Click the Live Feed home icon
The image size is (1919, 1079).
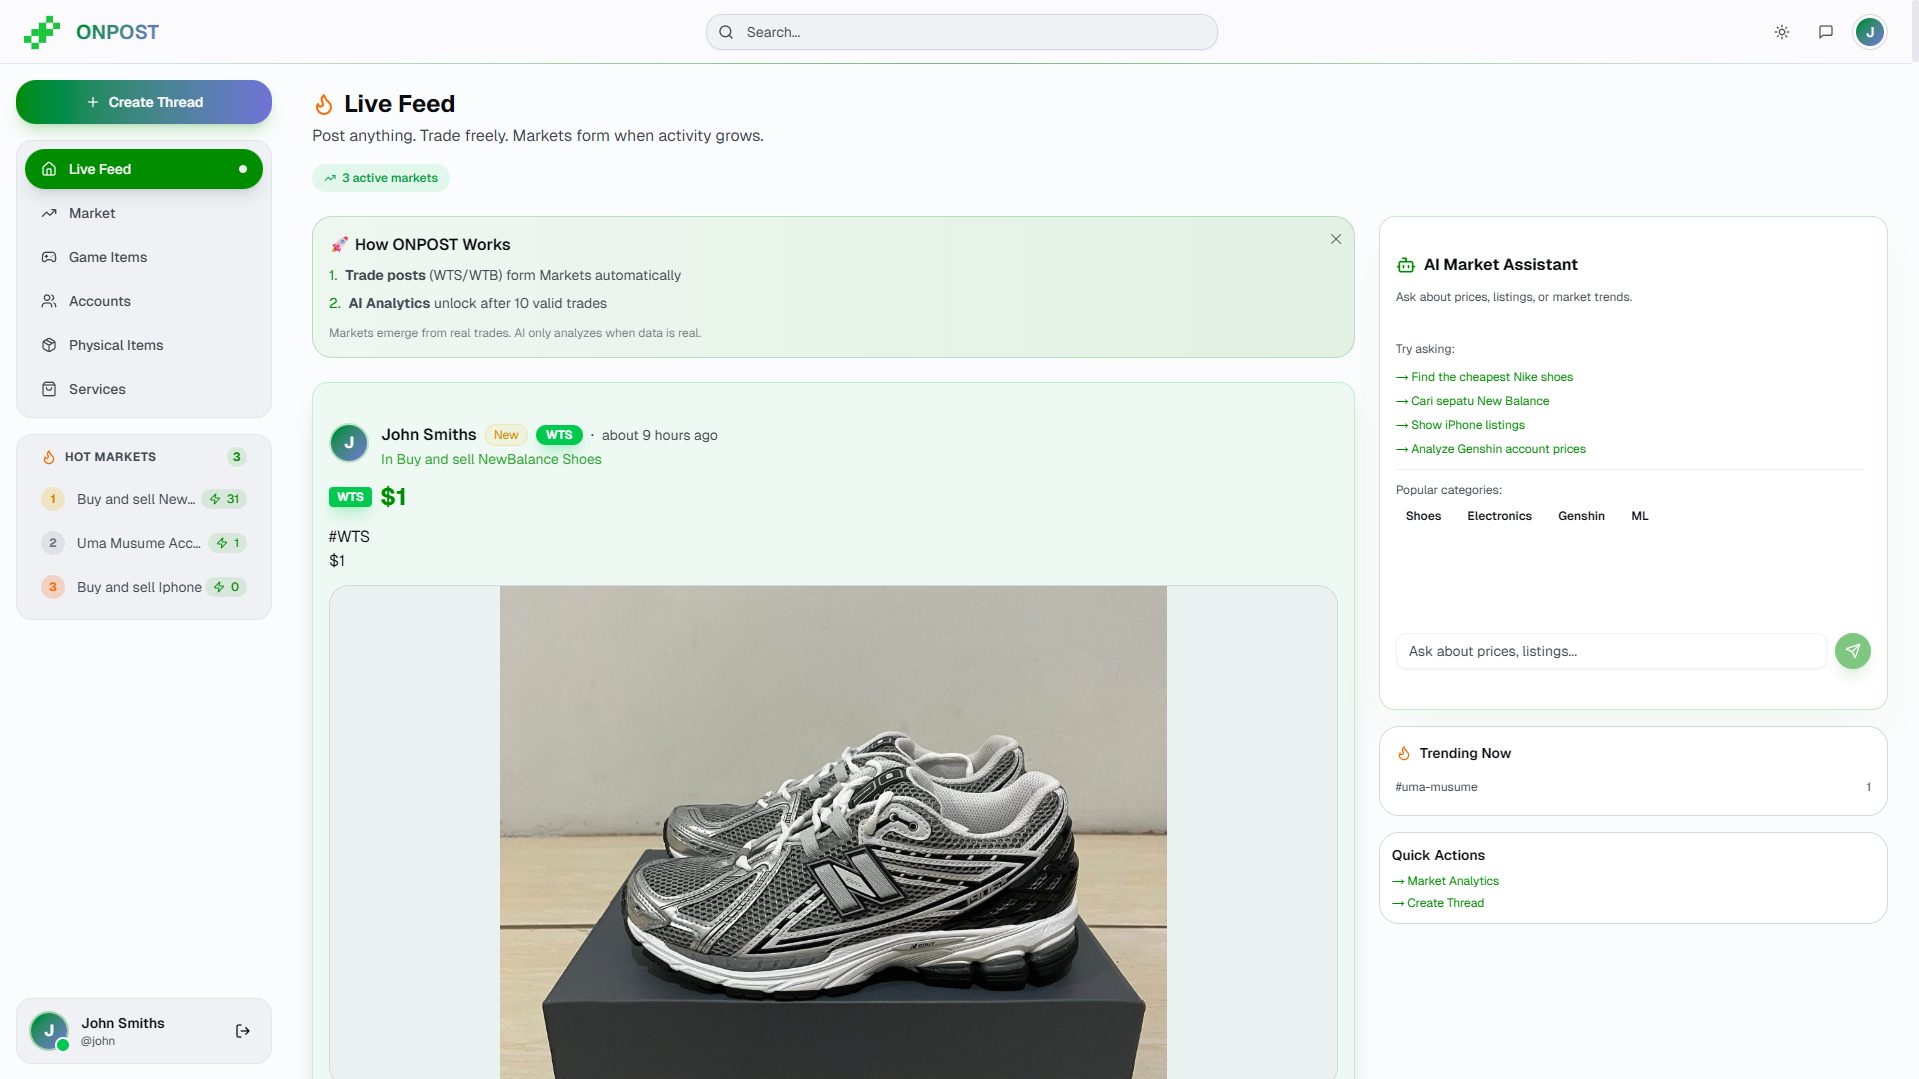49,169
